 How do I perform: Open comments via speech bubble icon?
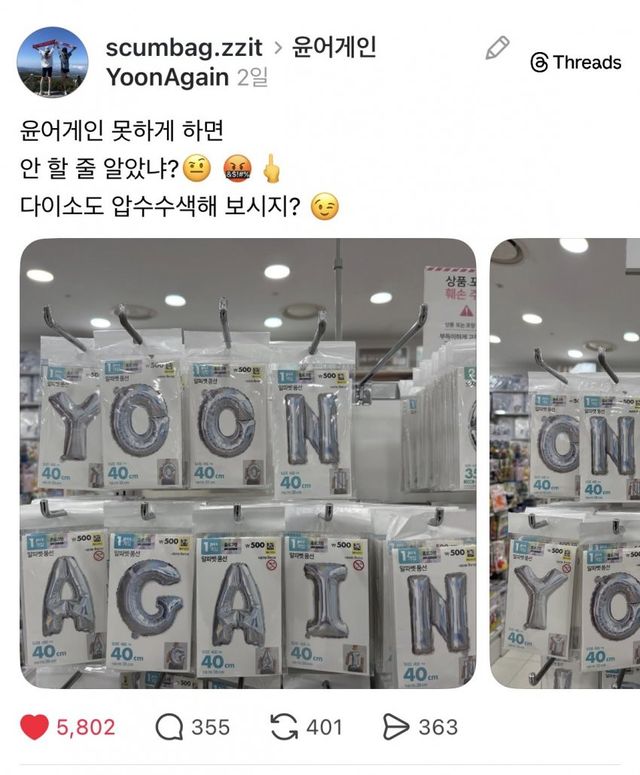(x=169, y=727)
